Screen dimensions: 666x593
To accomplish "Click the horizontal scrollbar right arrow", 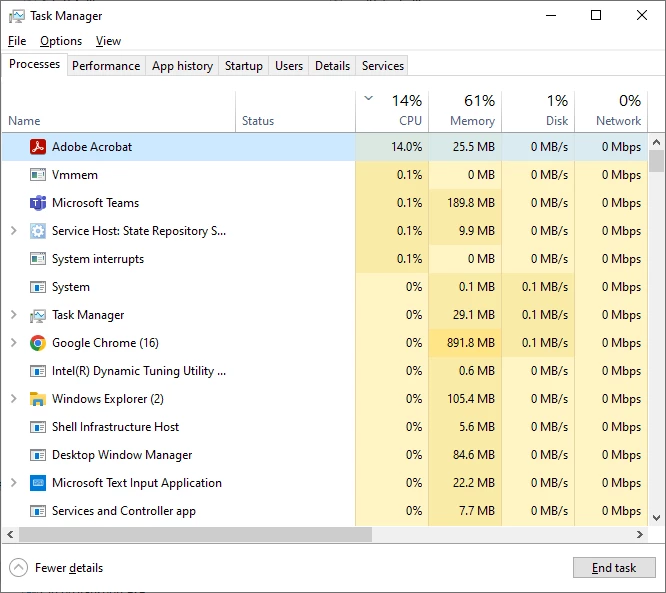I will [x=640, y=534].
